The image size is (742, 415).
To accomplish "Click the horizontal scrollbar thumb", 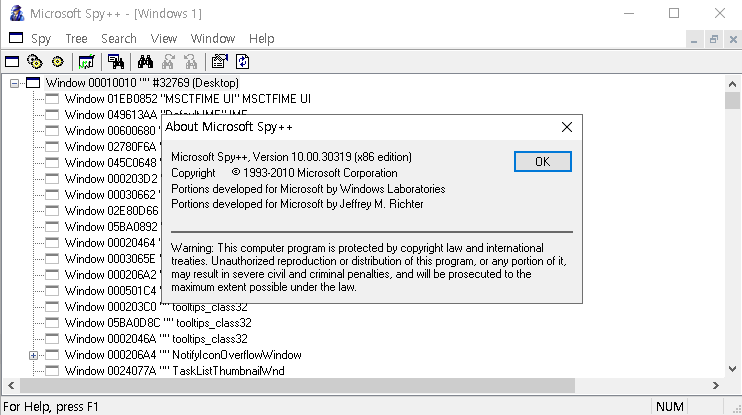I will [x=297, y=386].
